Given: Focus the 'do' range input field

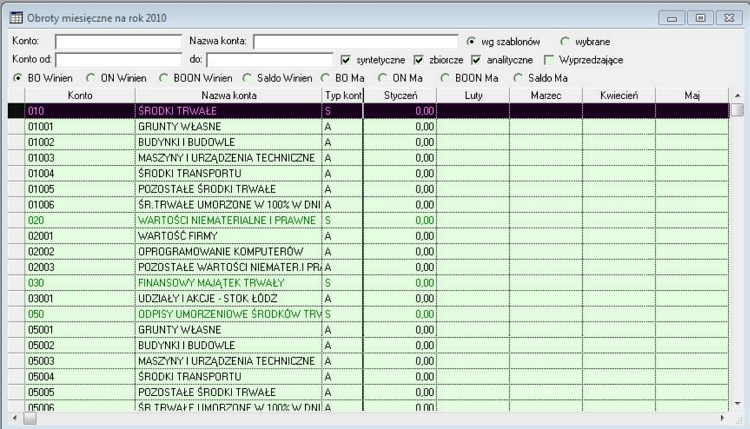Looking at the screenshot, I should pyautogui.click(x=270, y=60).
